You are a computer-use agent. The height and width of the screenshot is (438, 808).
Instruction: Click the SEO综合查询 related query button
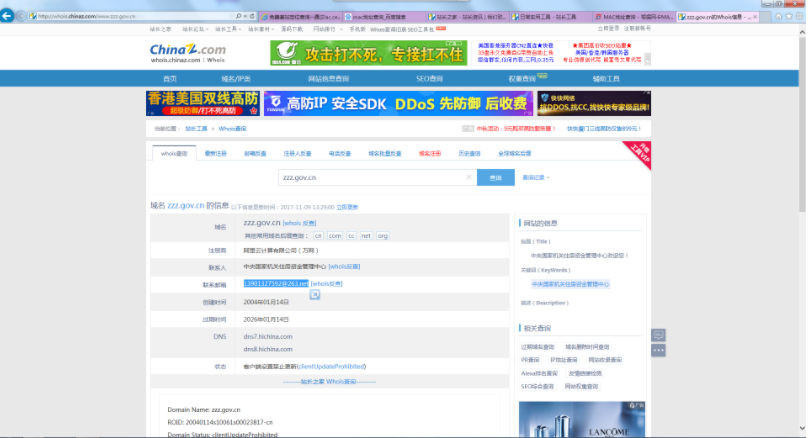point(537,386)
